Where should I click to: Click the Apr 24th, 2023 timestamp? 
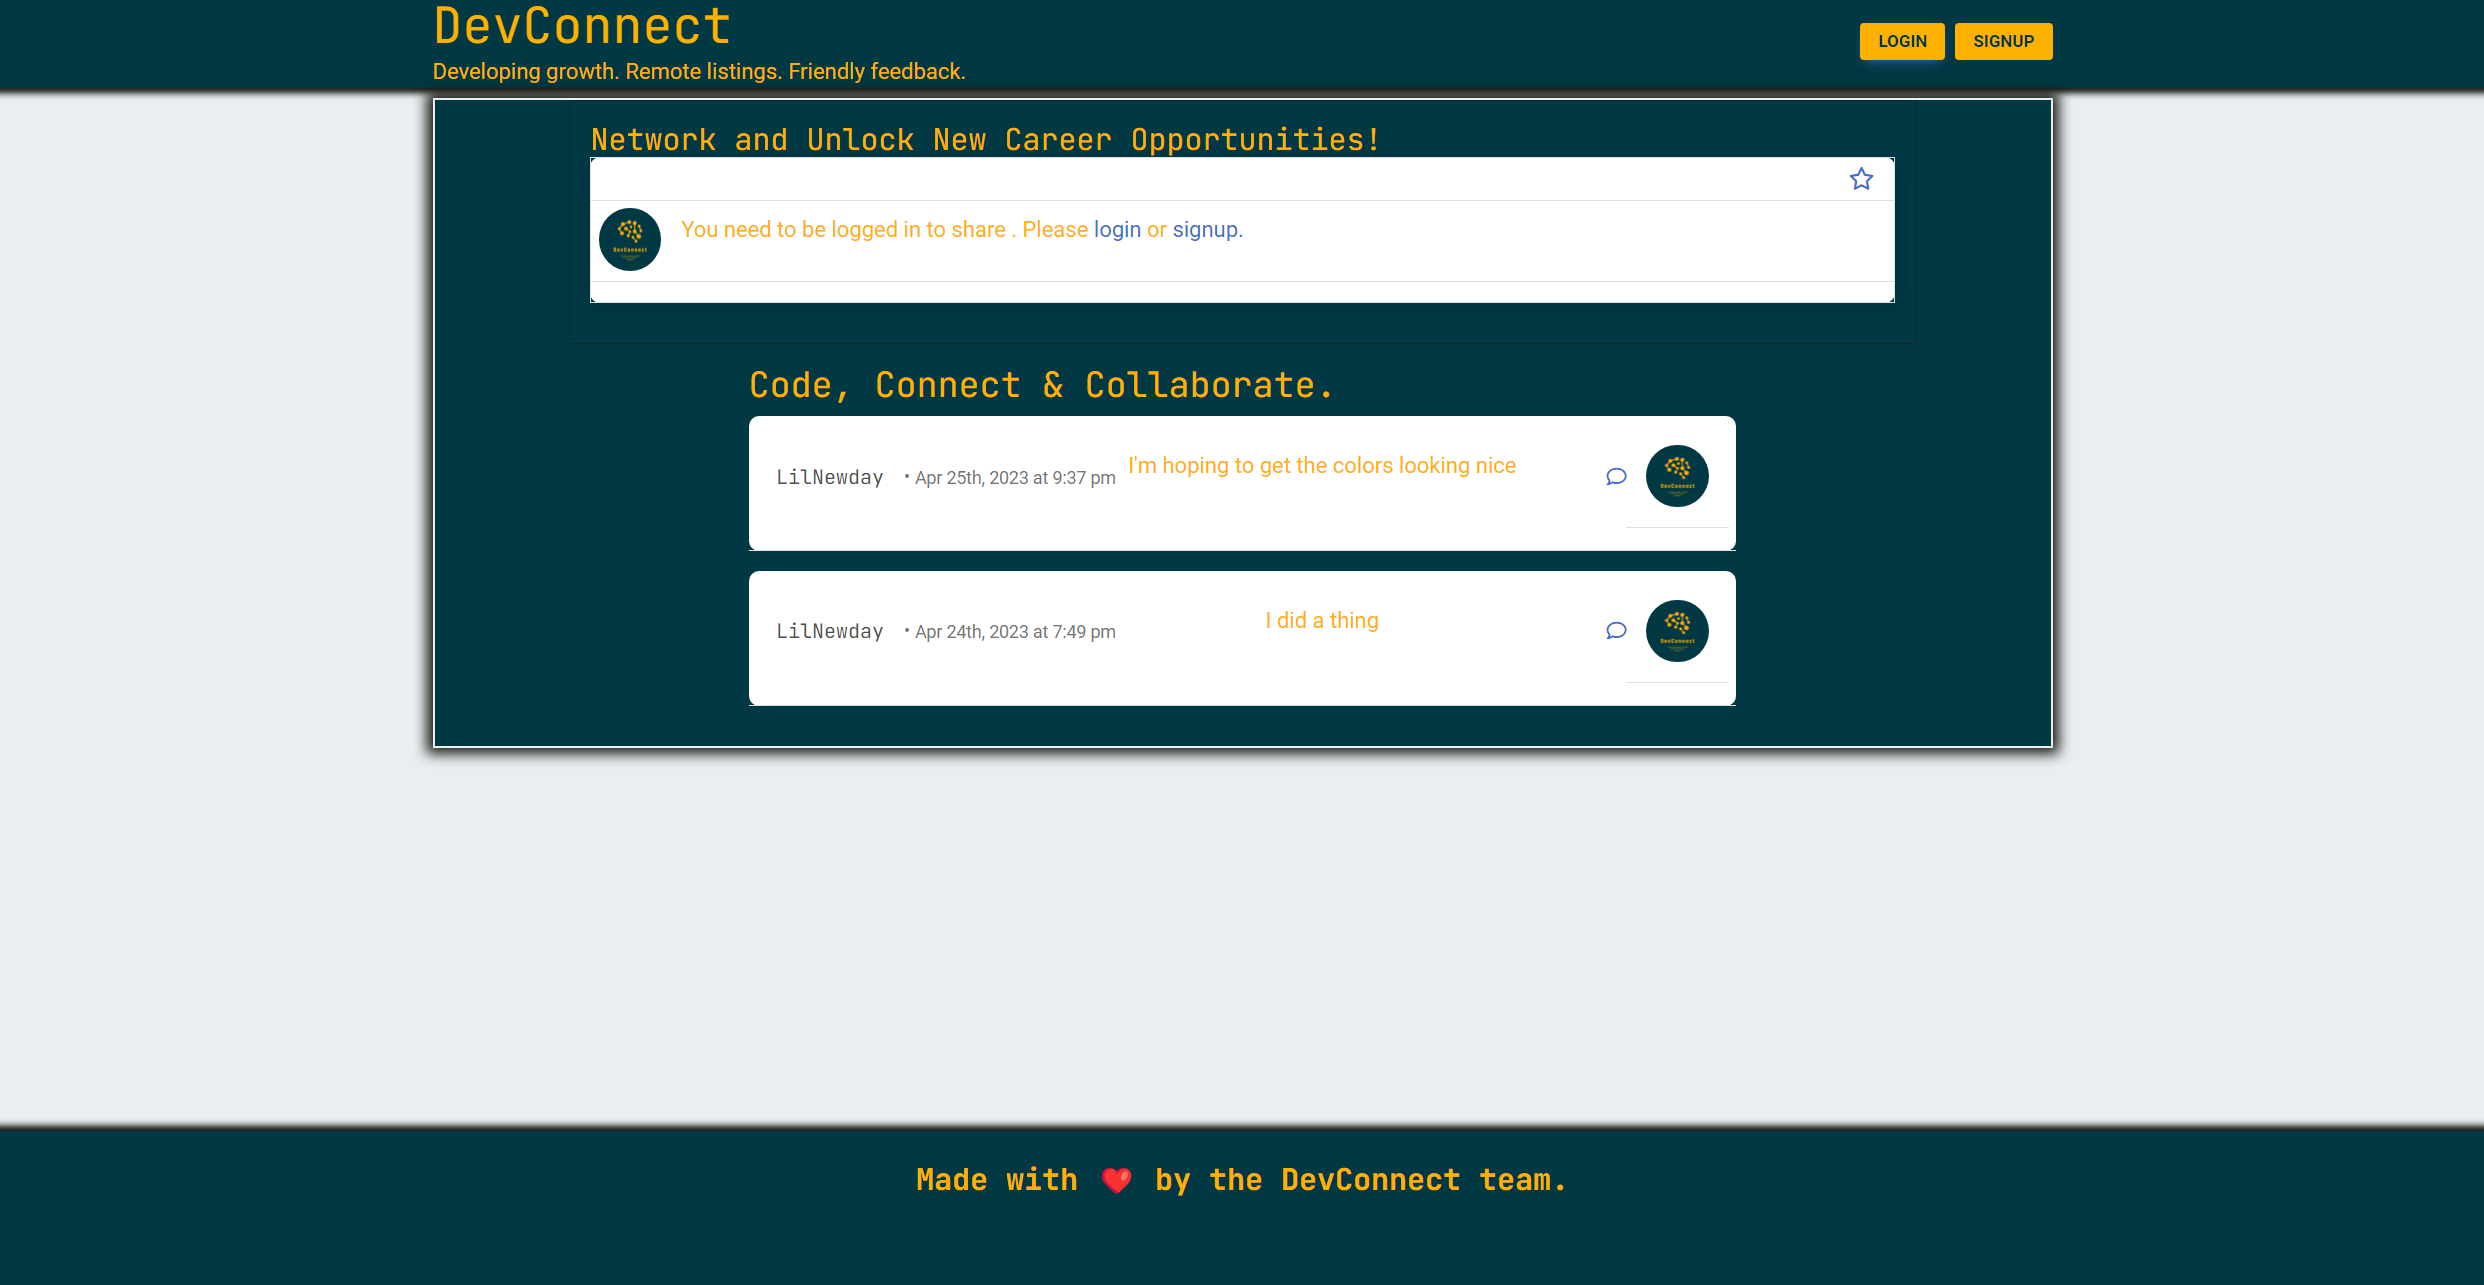(x=1013, y=631)
